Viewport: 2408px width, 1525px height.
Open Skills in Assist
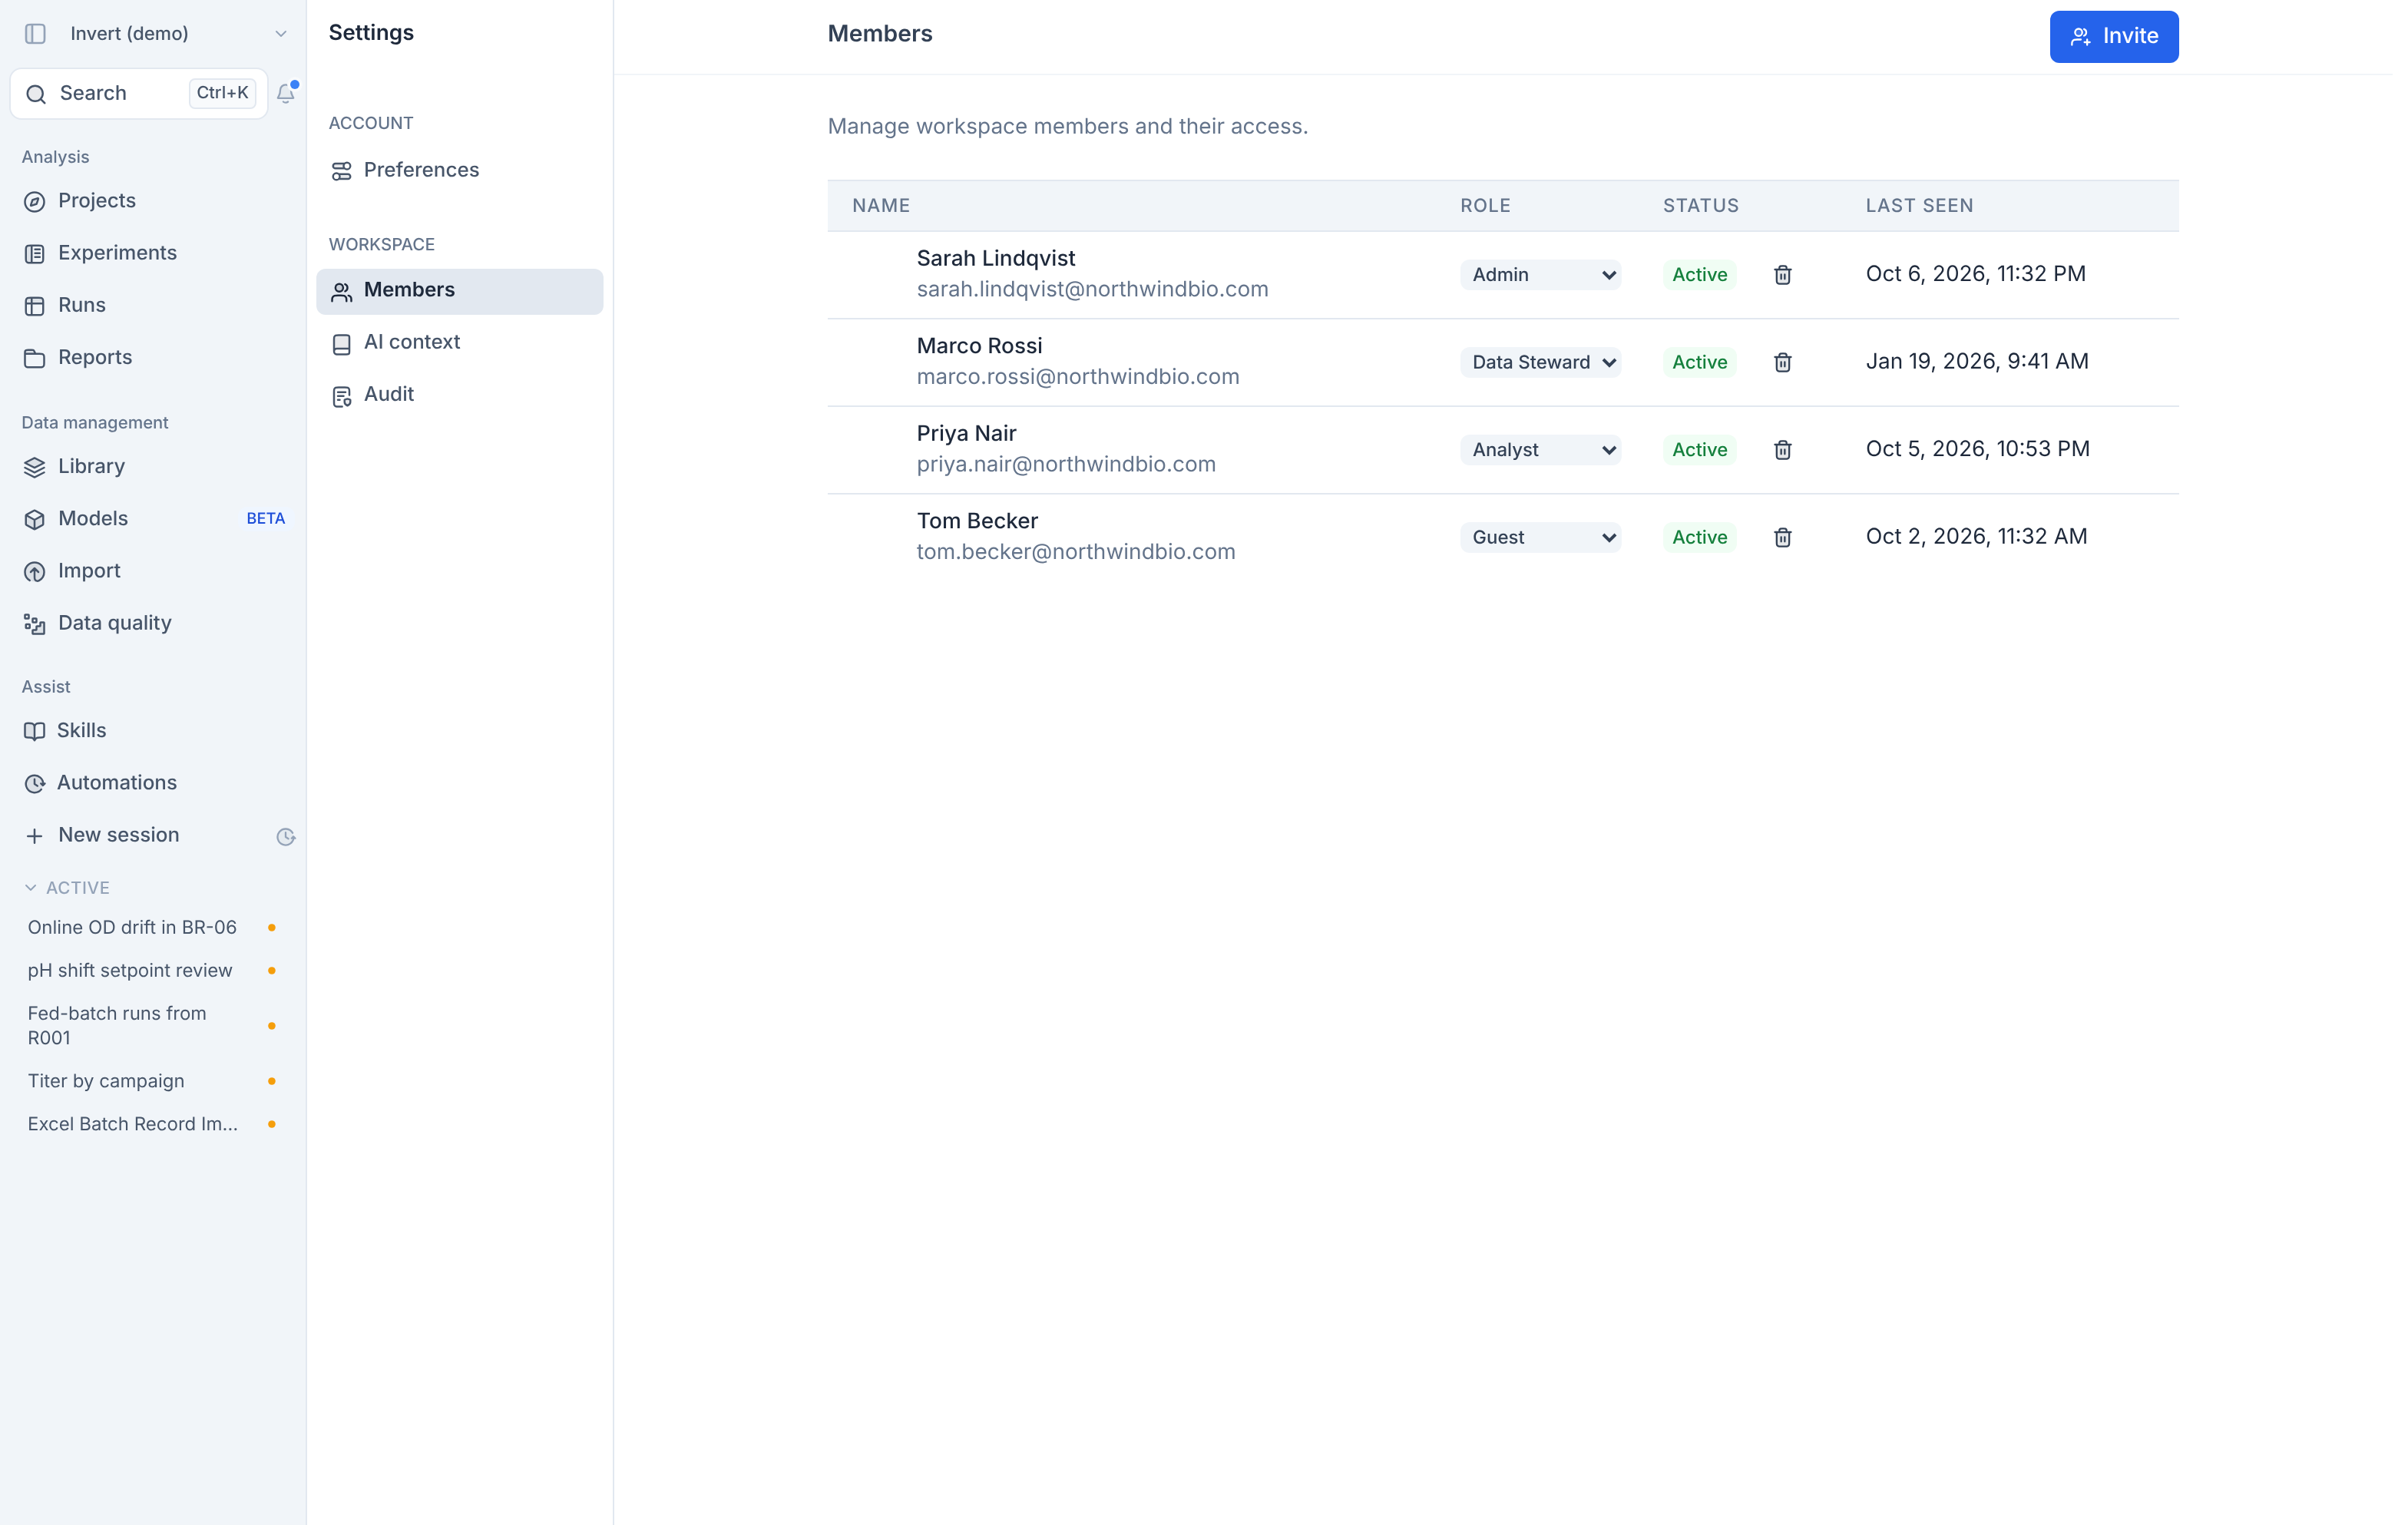[154, 730]
